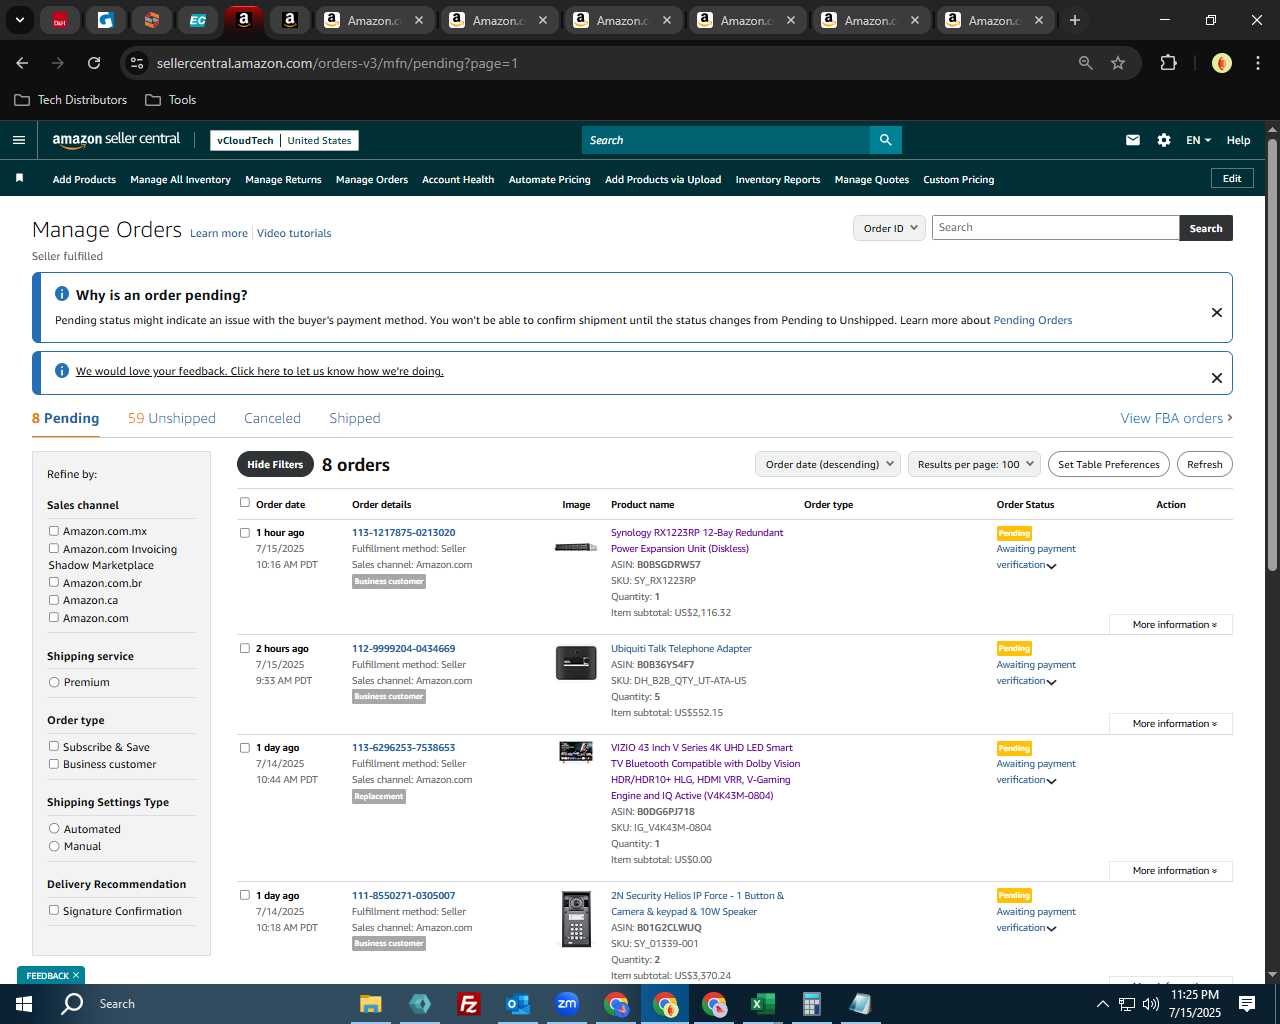Open Automate Pricing menu item
Screen dimensions: 1280x1024
click(x=550, y=179)
